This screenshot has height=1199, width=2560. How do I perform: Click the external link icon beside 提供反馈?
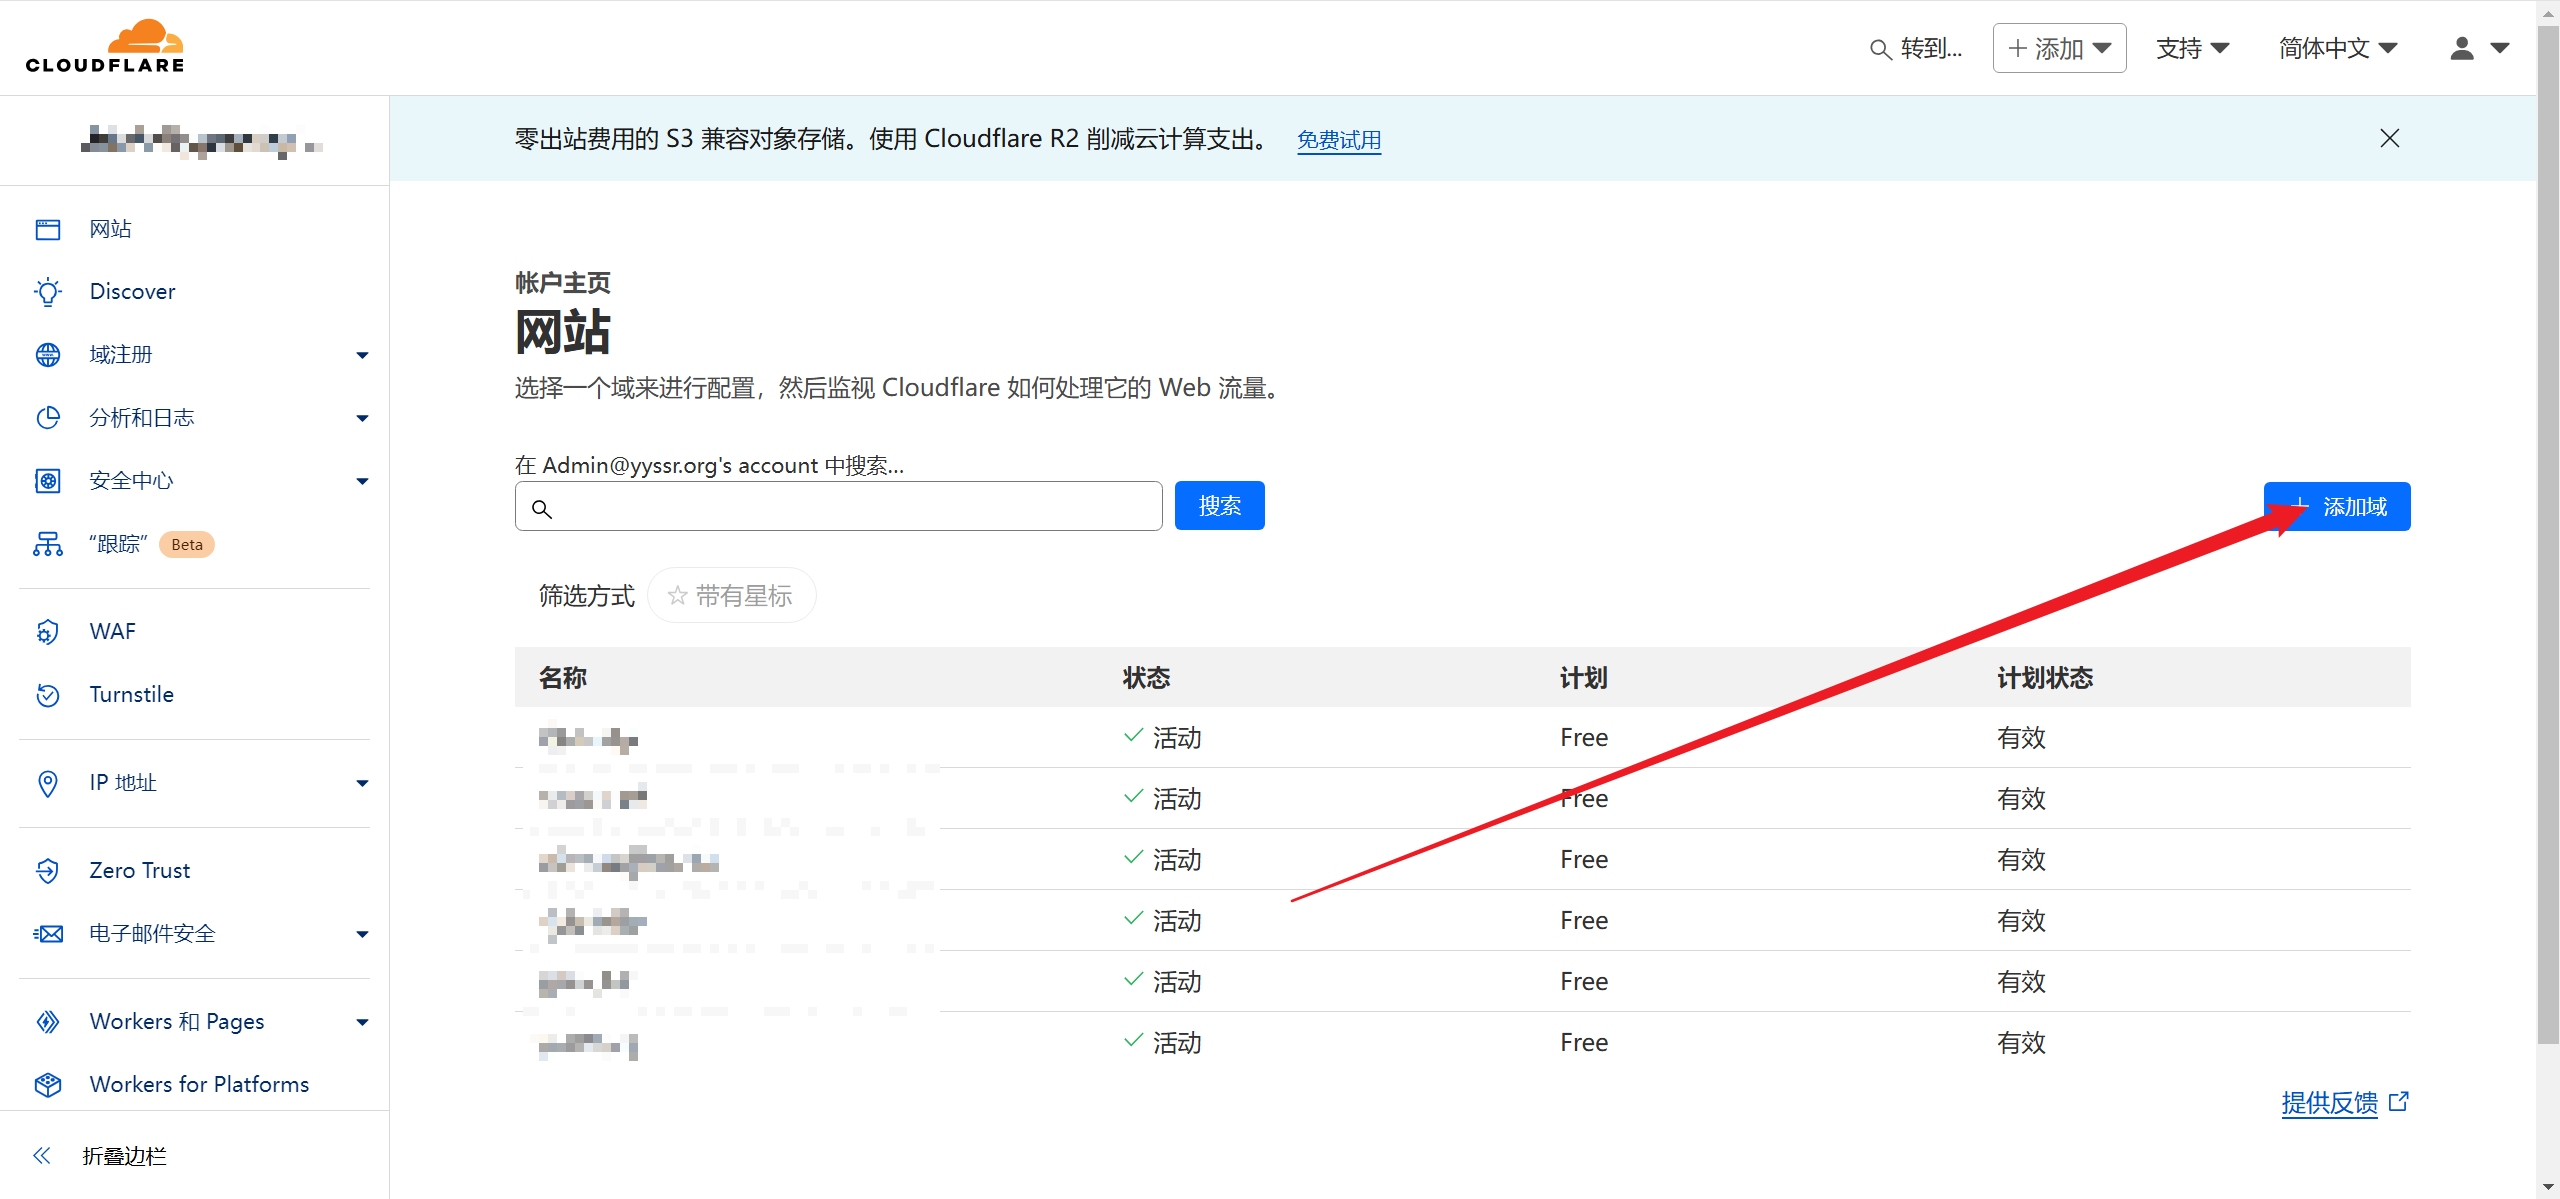point(2399,1101)
